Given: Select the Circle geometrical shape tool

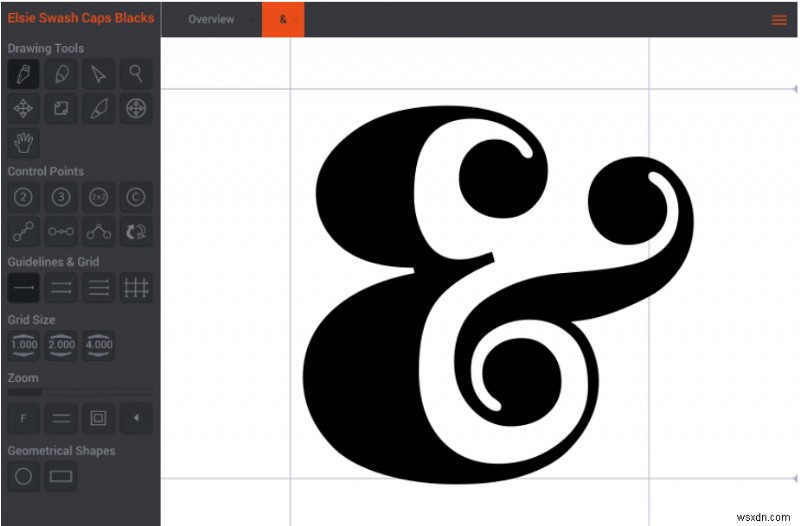Looking at the screenshot, I should 23,477.
